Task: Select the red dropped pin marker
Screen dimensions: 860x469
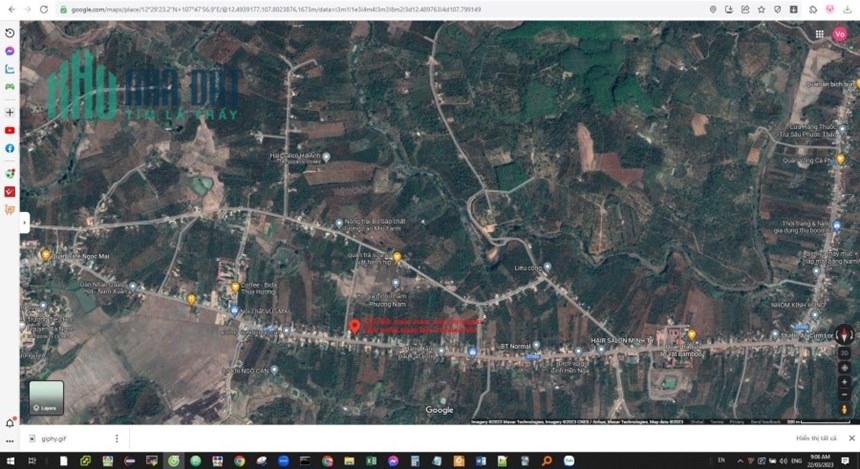Action: coord(355,327)
